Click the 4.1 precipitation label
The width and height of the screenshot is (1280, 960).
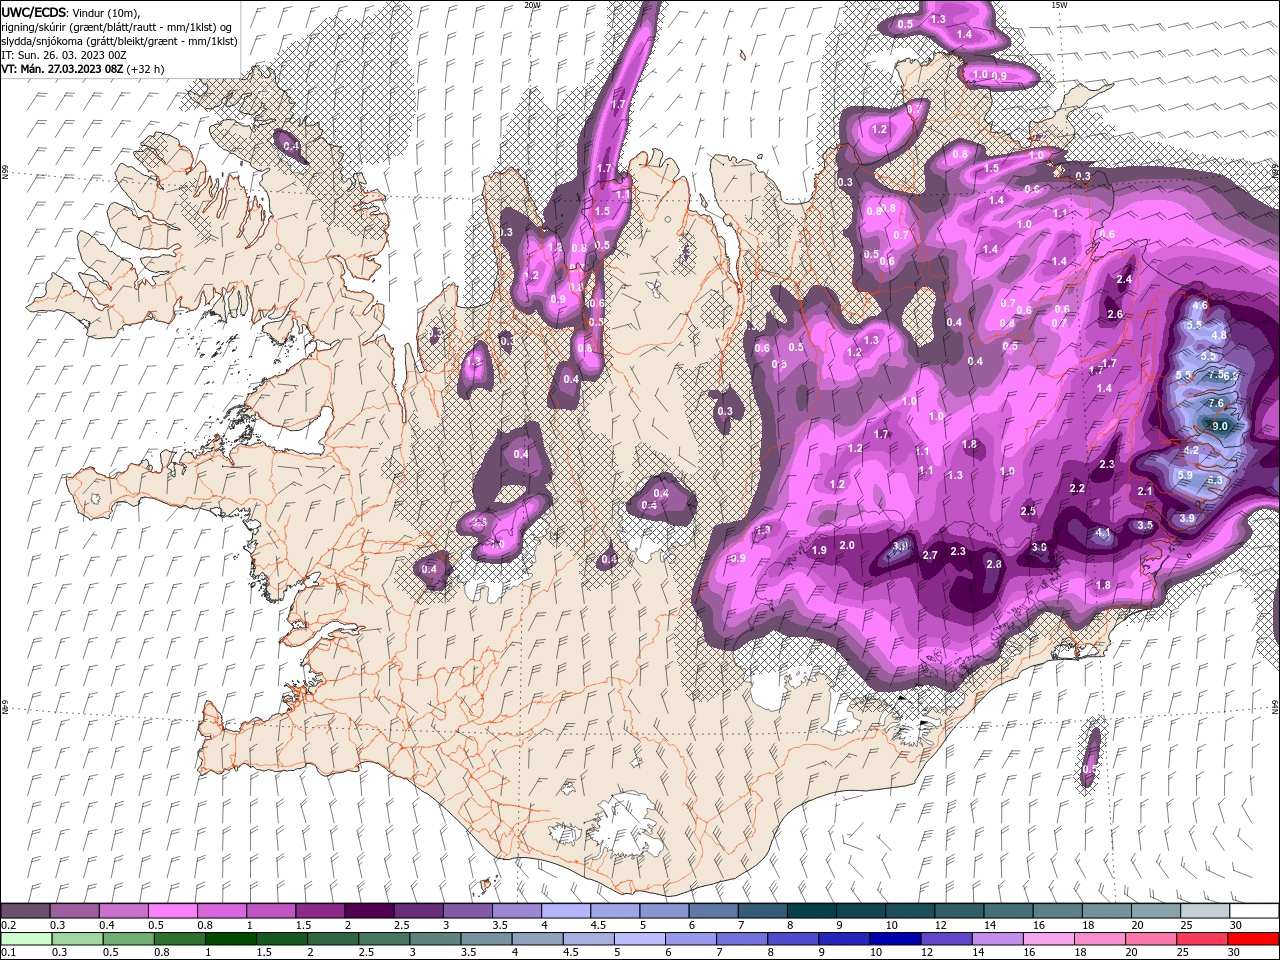click(1103, 533)
